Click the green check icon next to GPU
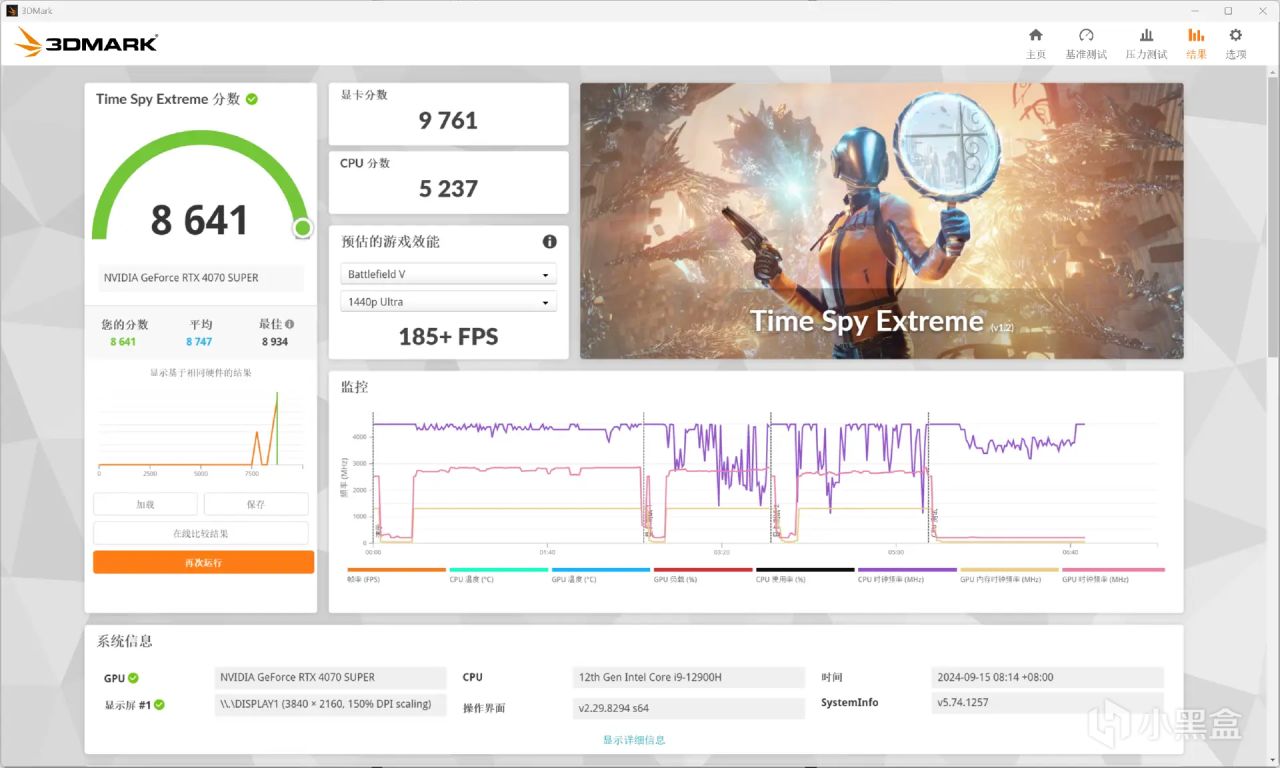This screenshot has height=768, width=1280. click(134, 678)
